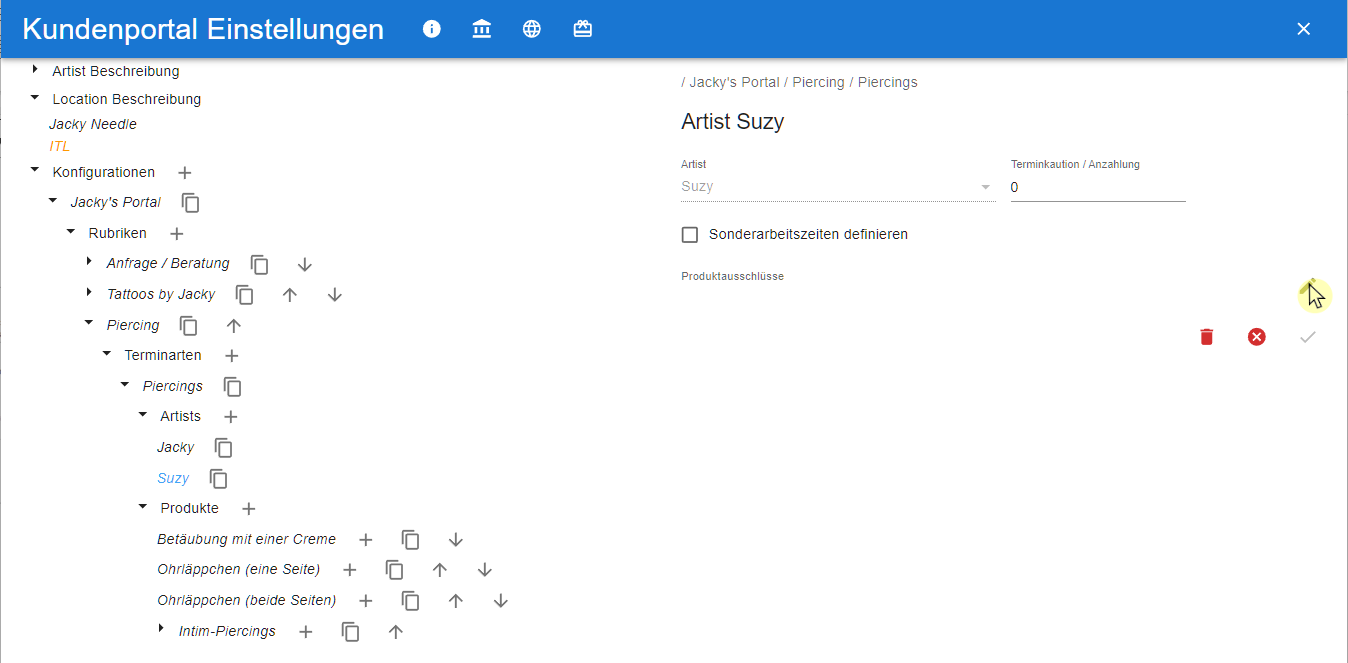Move Tattoos by Jacky down
1348x663 pixels.
pyautogui.click(x=335, y=295)
